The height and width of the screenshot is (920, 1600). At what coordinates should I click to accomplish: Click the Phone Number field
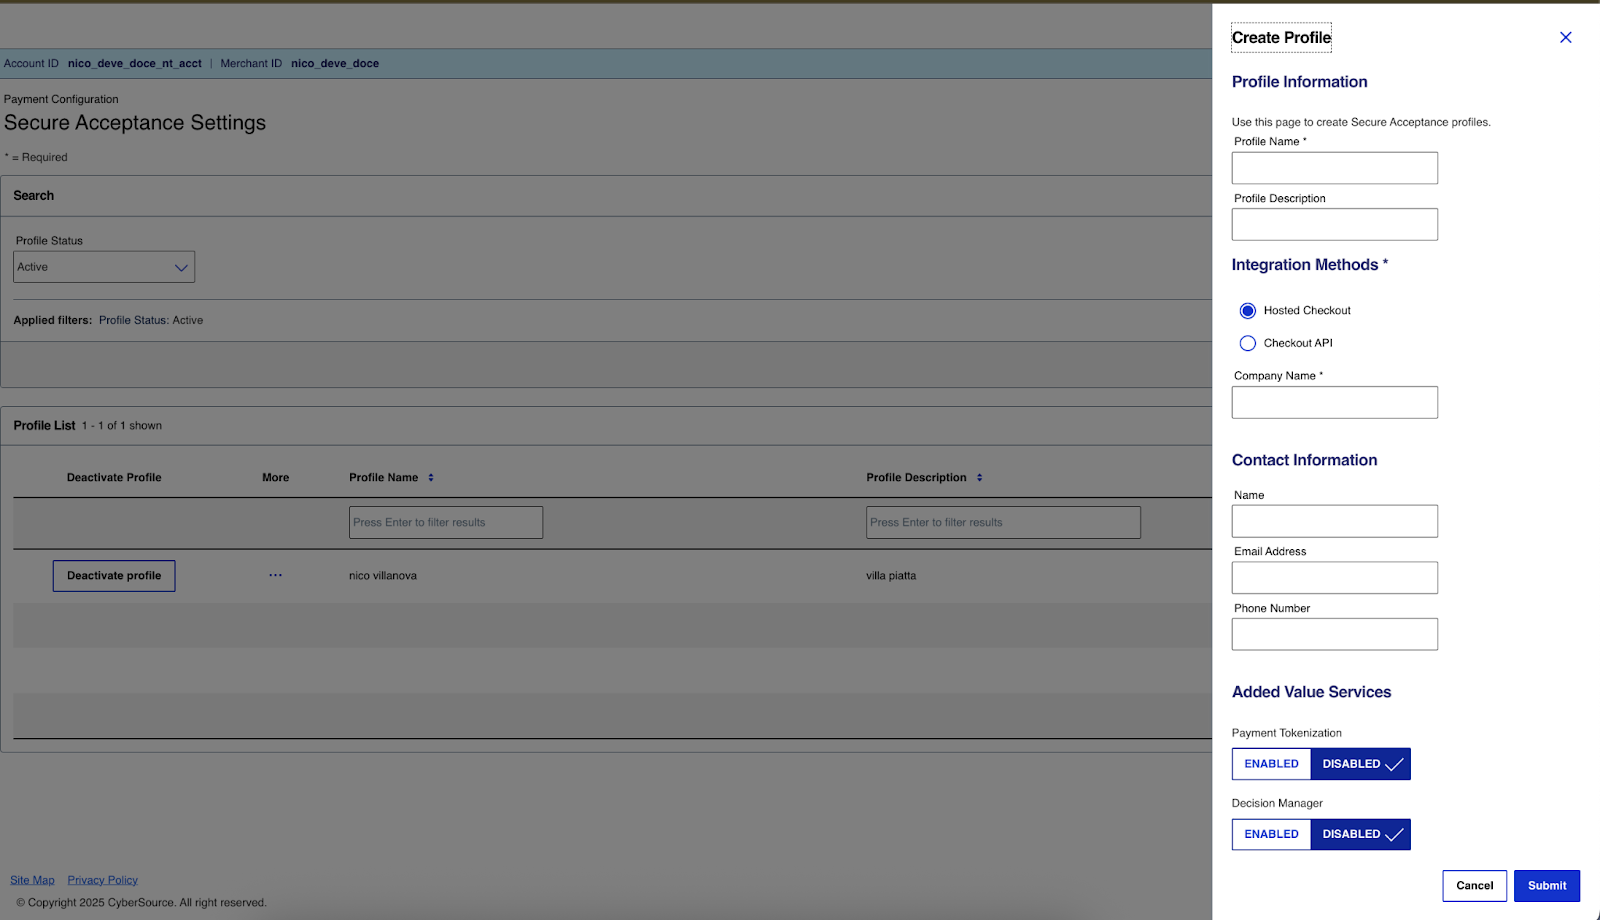tap(1334, 633)
